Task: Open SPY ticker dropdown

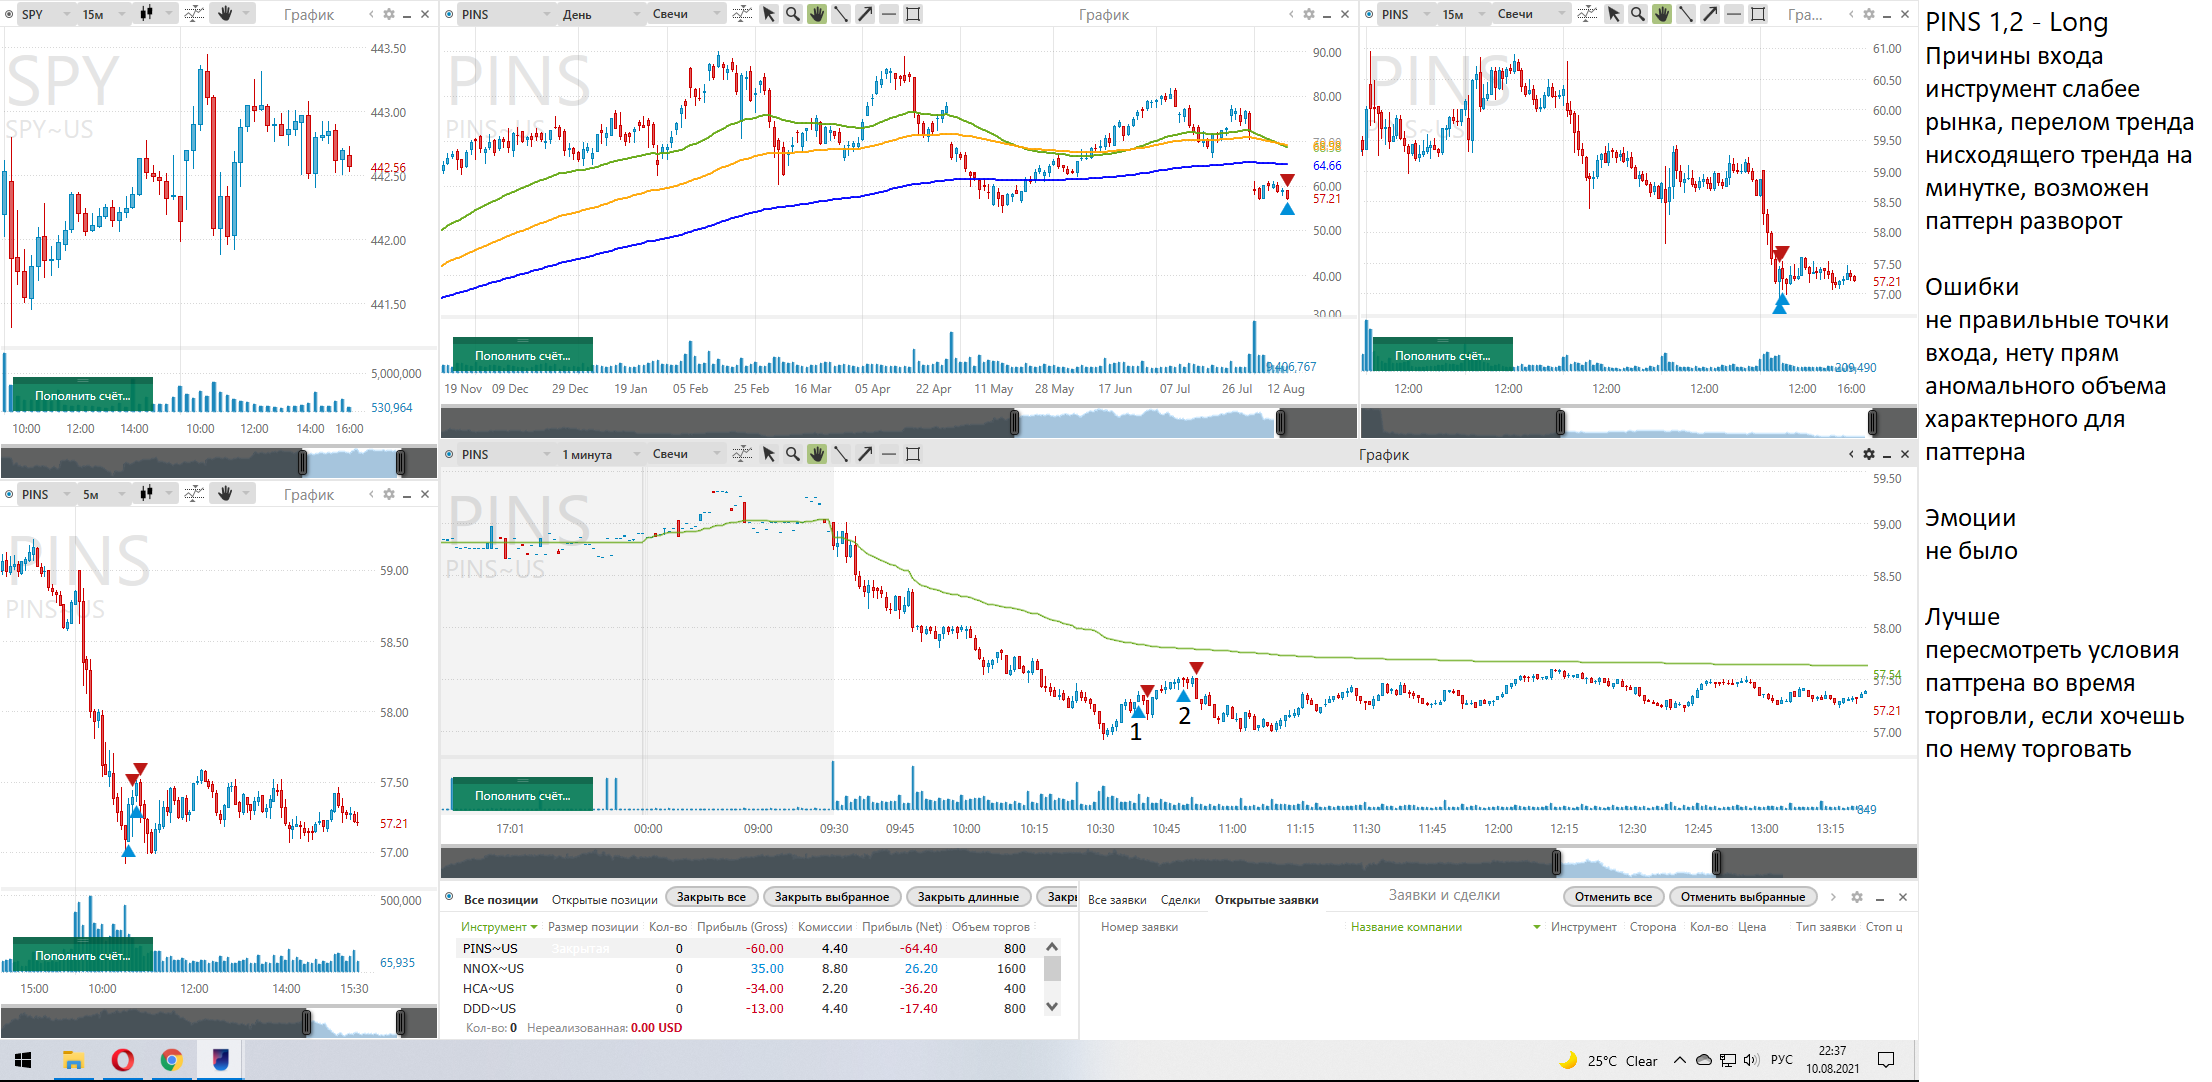Action: pos(47,14)
